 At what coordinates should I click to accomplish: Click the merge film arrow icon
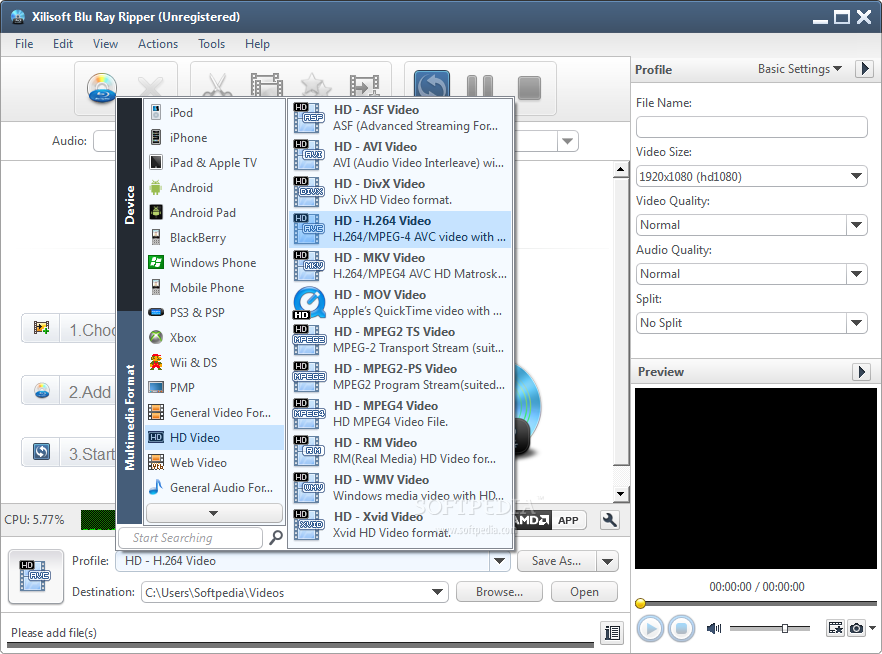pyautogui.click(x=364, y=87)
